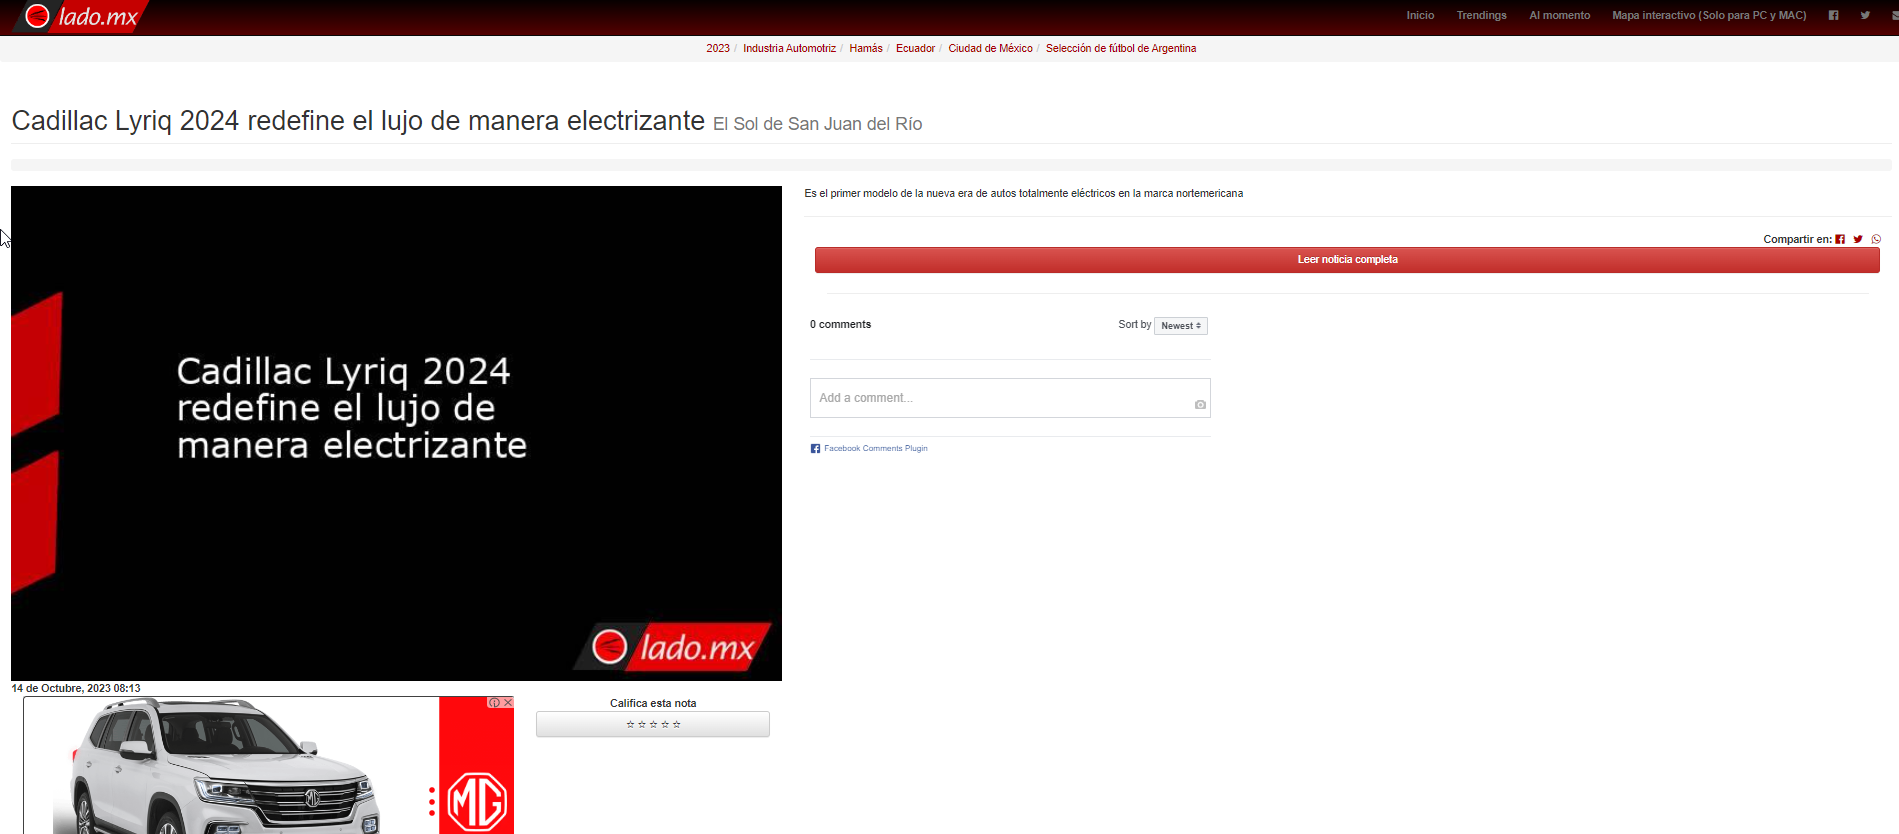Screen dimensions: 1899x834
Task: Click the Califica esta nota label
Action: 653,703
